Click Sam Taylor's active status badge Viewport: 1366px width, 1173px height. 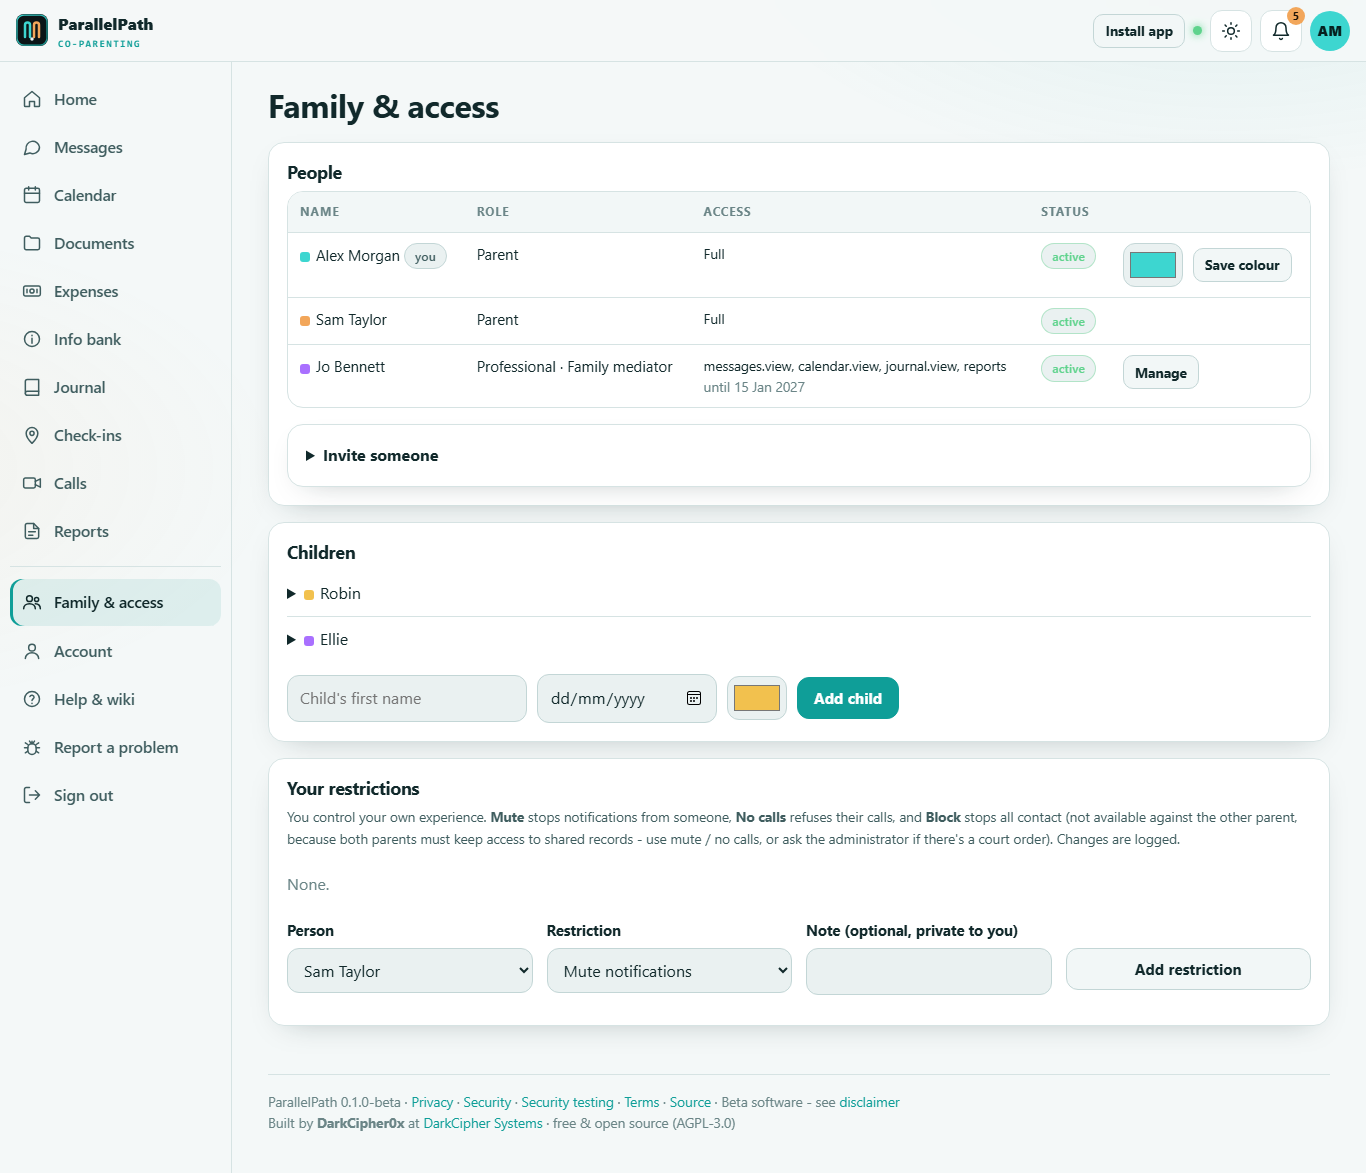(1068, 321)
